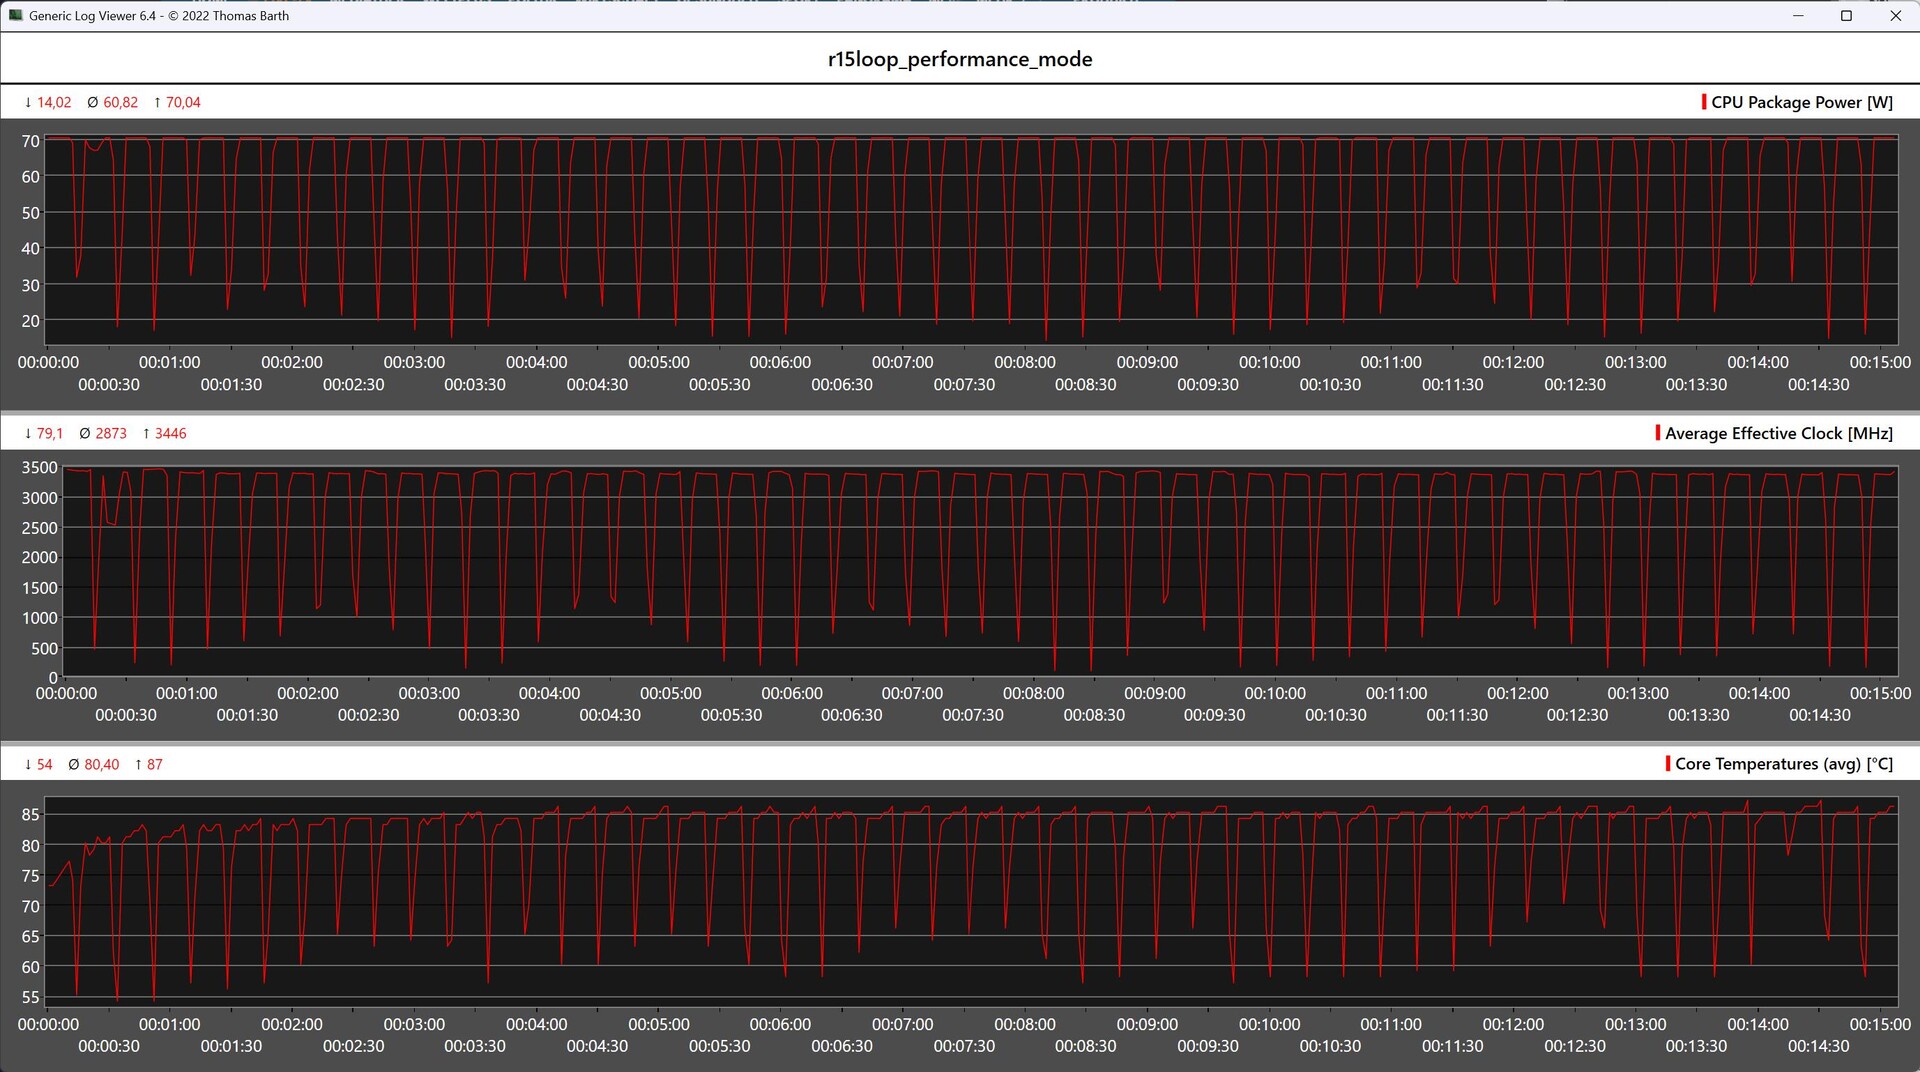Maximize the Generic Log Viewer window
The height and width of the screenshot is (1072, 1920).
1846,16
